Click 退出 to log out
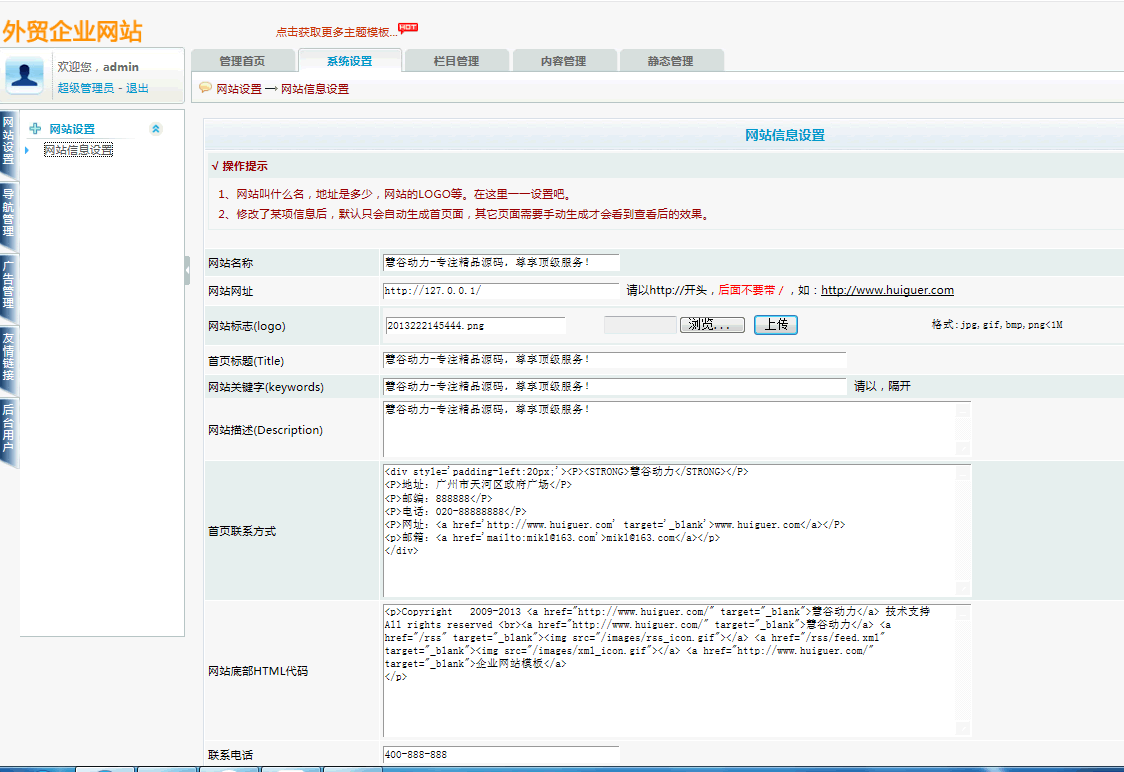1124x772 pixels. click(137, 88)
